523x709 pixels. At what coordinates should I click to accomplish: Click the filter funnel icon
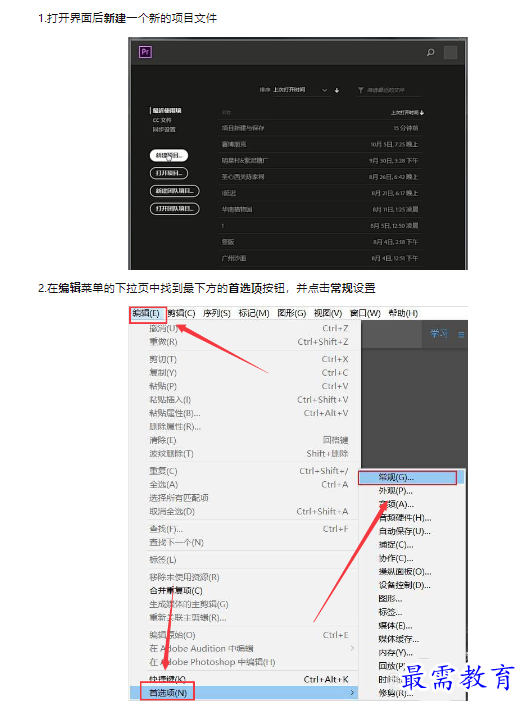(360, 90)
